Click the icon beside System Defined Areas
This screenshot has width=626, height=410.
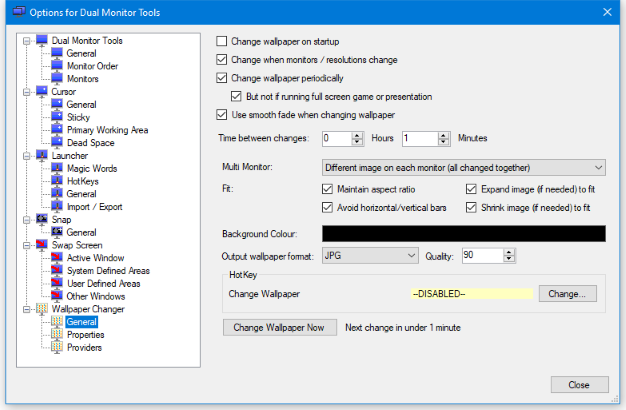[57, 270]
